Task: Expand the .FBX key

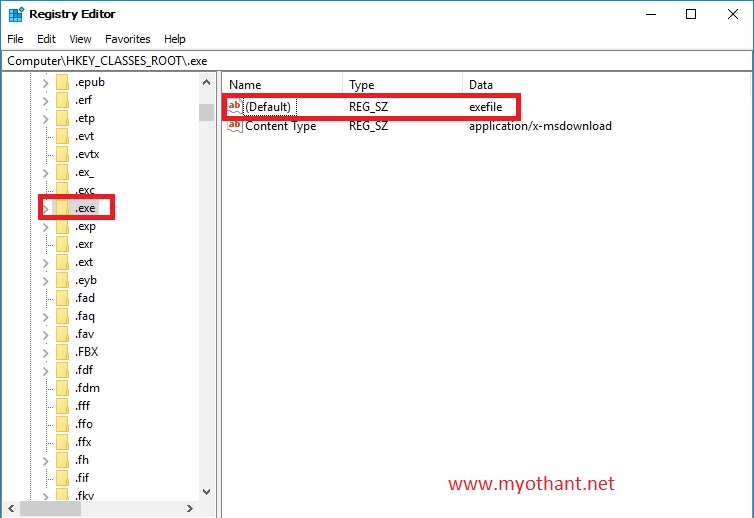Action: pyautogui.click(x=45, y=353)
